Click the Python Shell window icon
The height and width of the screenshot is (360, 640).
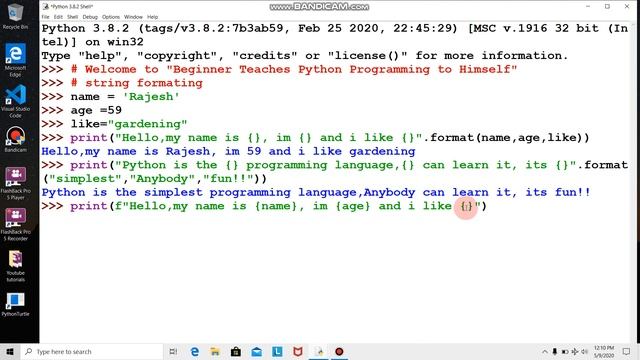(x=46, y=7)
